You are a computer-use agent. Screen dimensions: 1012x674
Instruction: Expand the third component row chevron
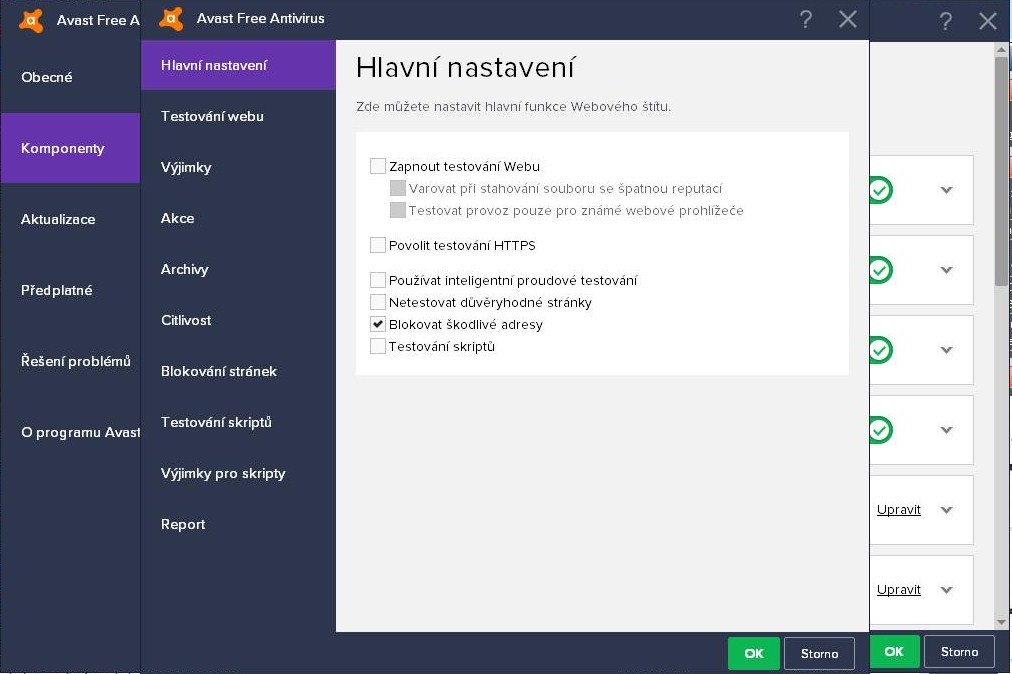pyautogui.click(x=947, y=350)
